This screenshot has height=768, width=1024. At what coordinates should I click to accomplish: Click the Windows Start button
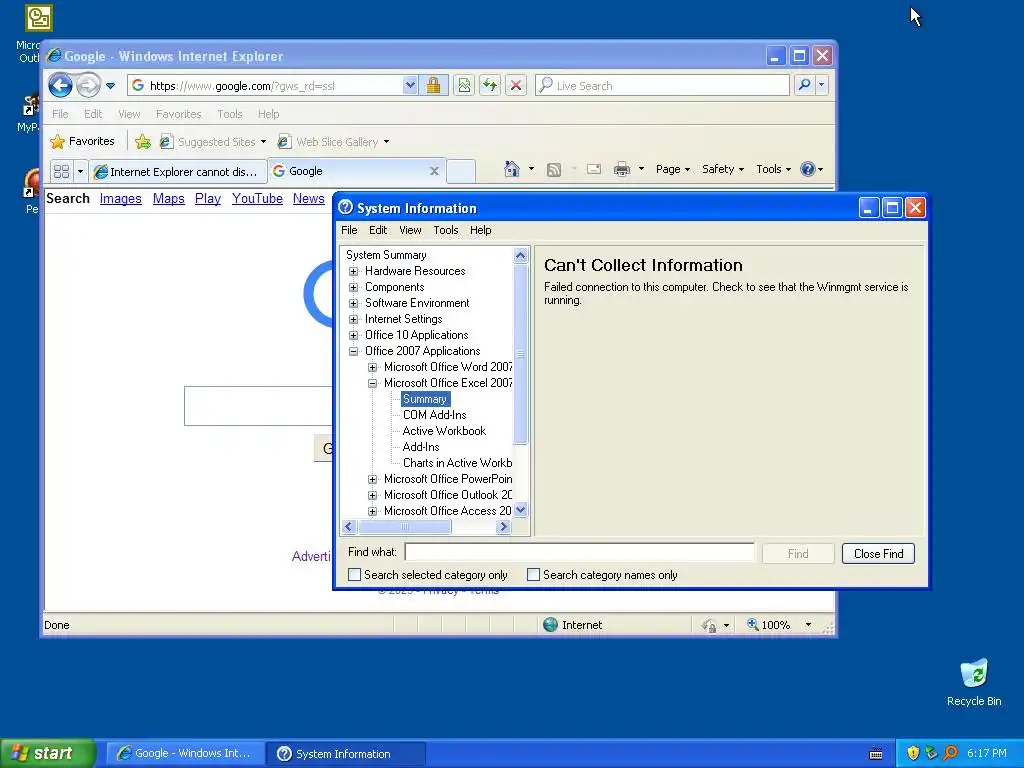47,753
